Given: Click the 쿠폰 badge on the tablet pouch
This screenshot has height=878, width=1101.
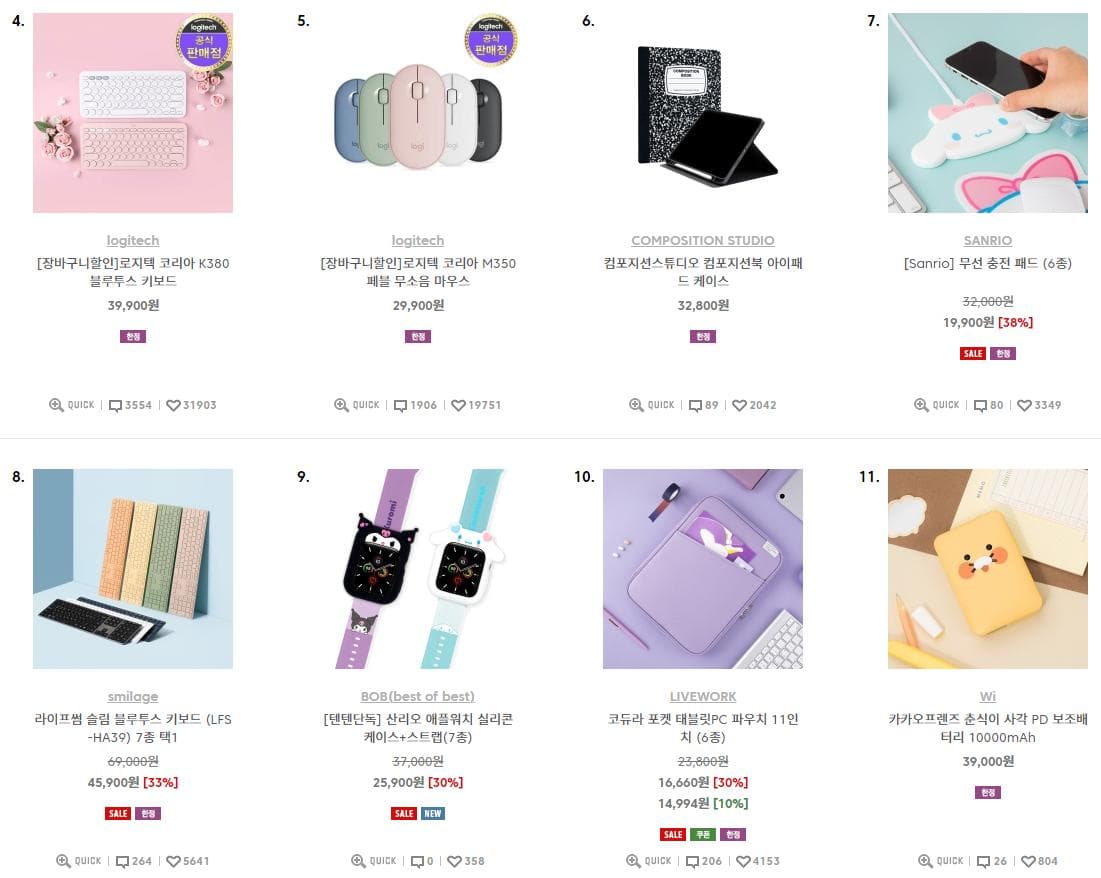Looking at the screenshot, I should click(x=702, y=834).
